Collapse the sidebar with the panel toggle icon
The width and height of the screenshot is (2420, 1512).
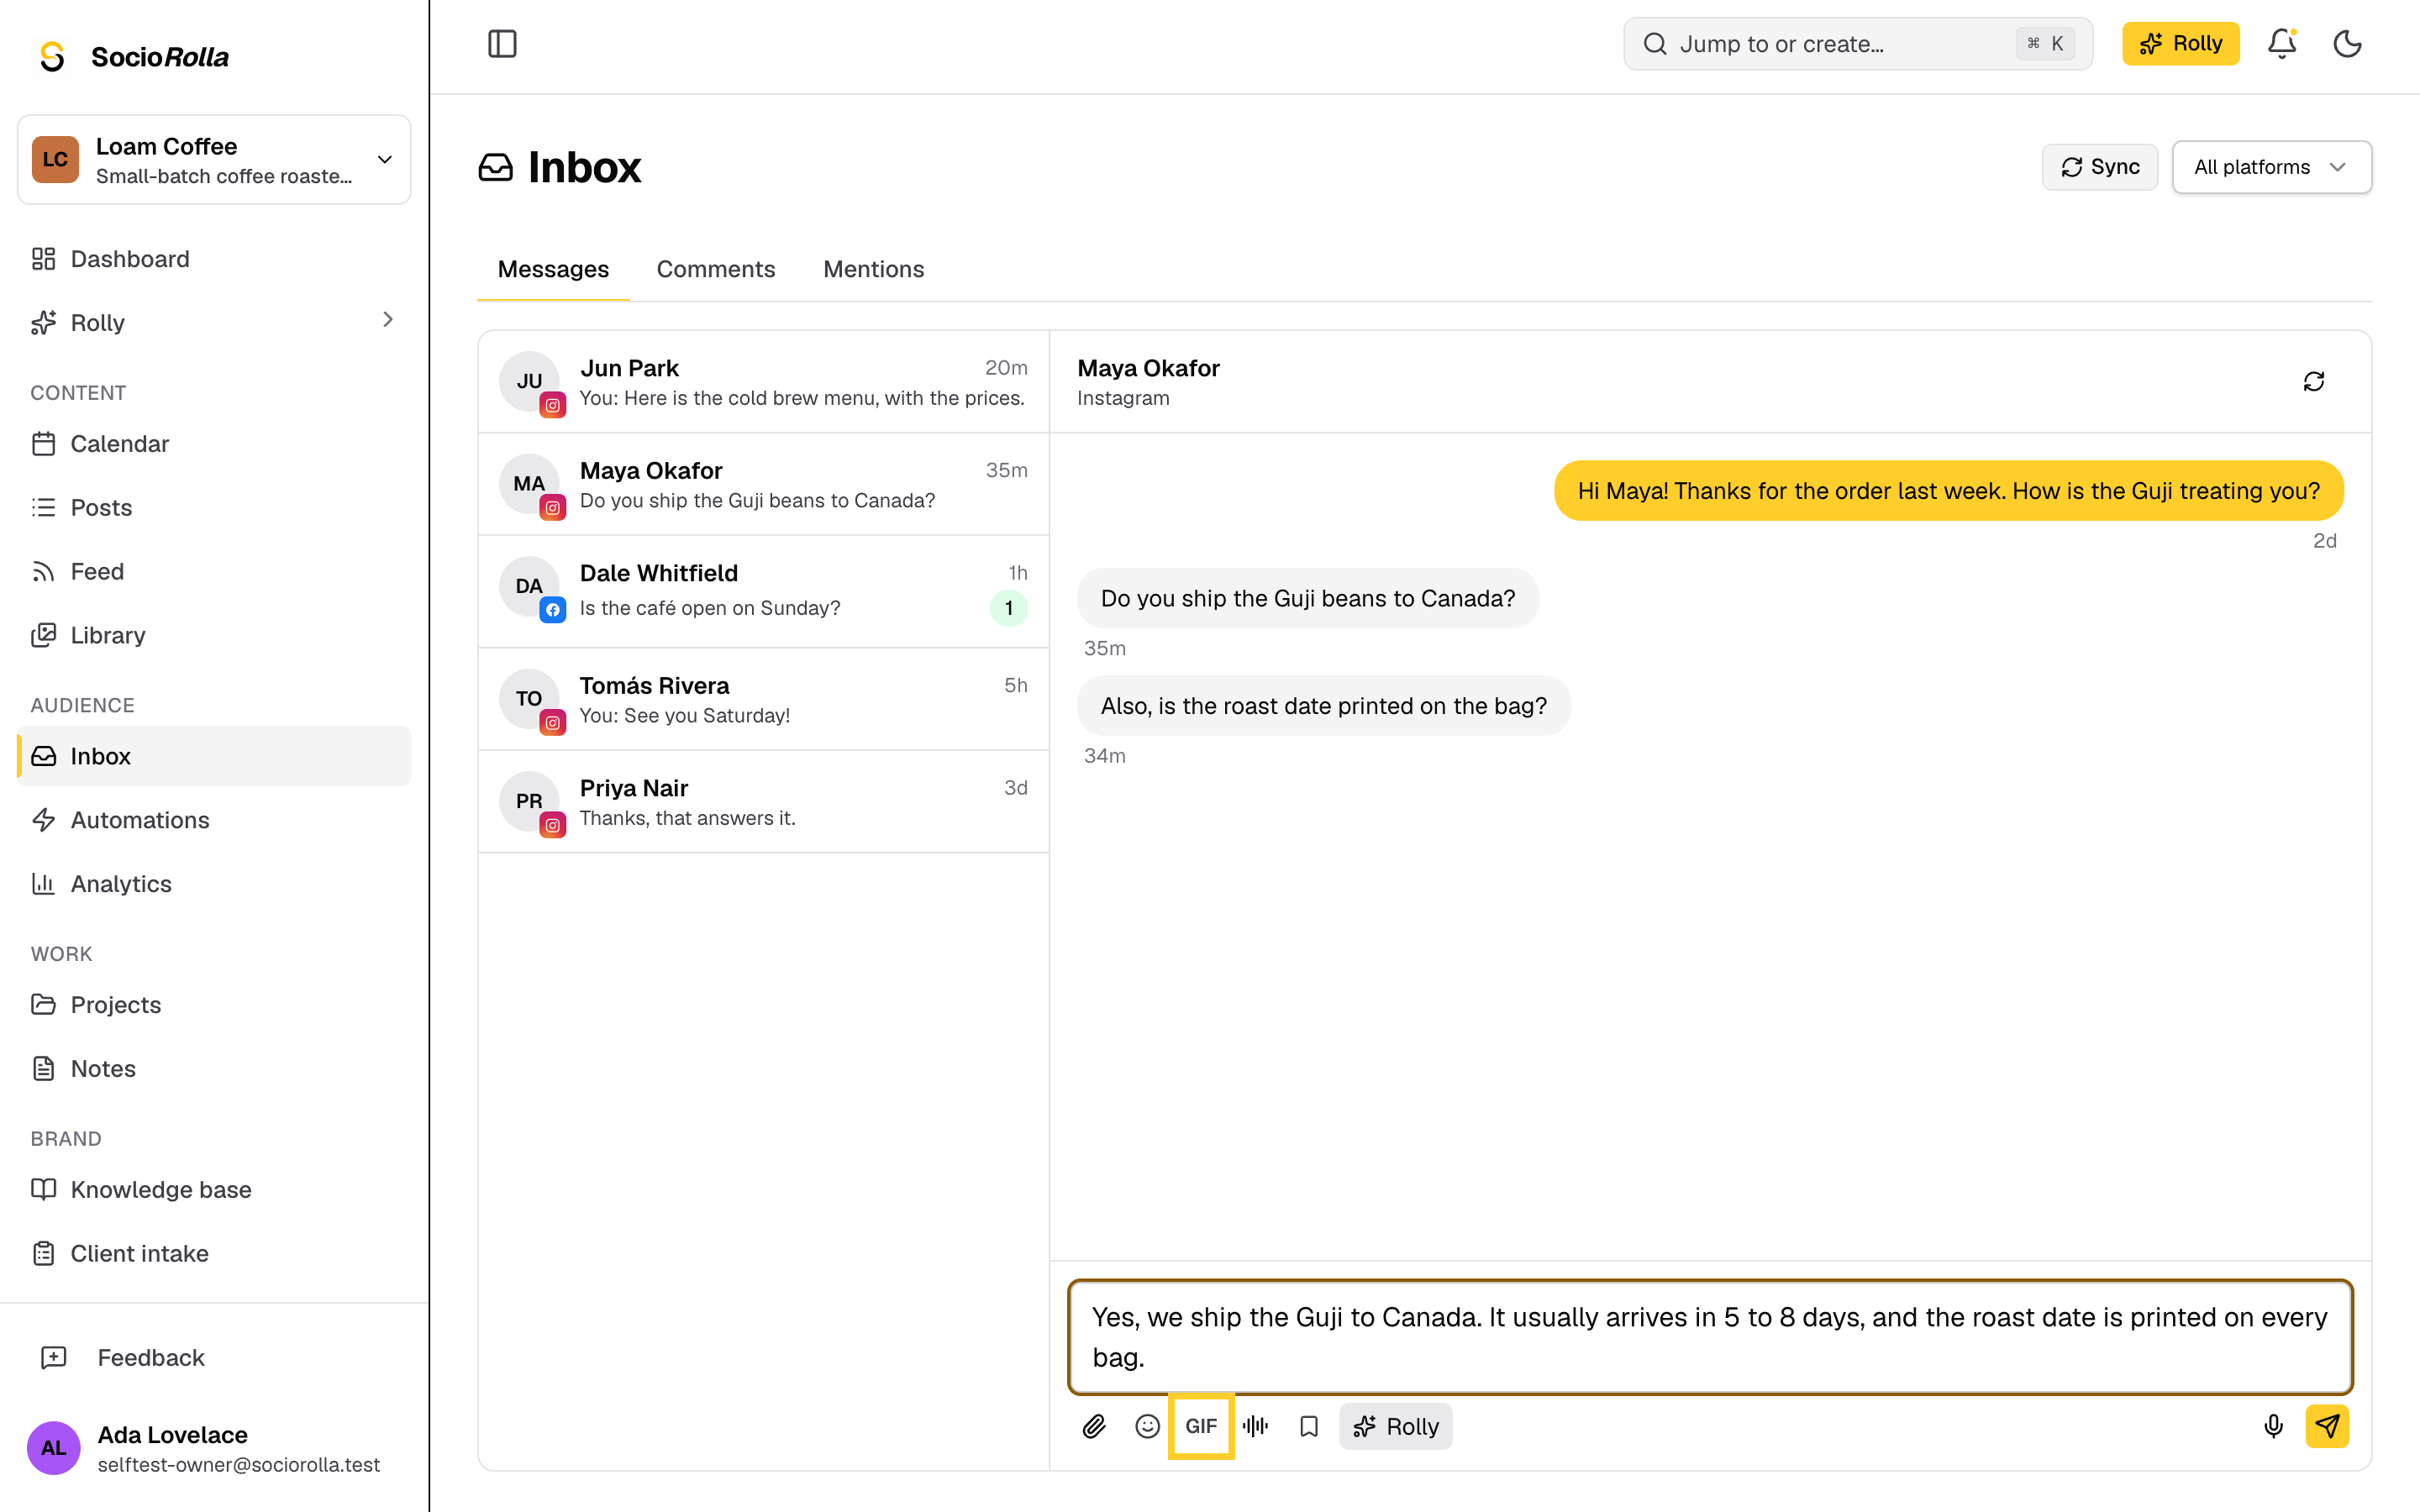point(502,44)
